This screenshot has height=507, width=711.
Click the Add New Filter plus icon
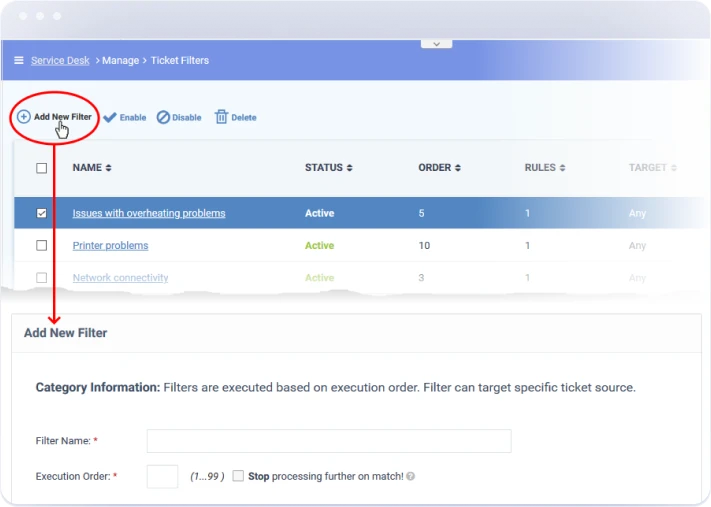coord(24,117)
